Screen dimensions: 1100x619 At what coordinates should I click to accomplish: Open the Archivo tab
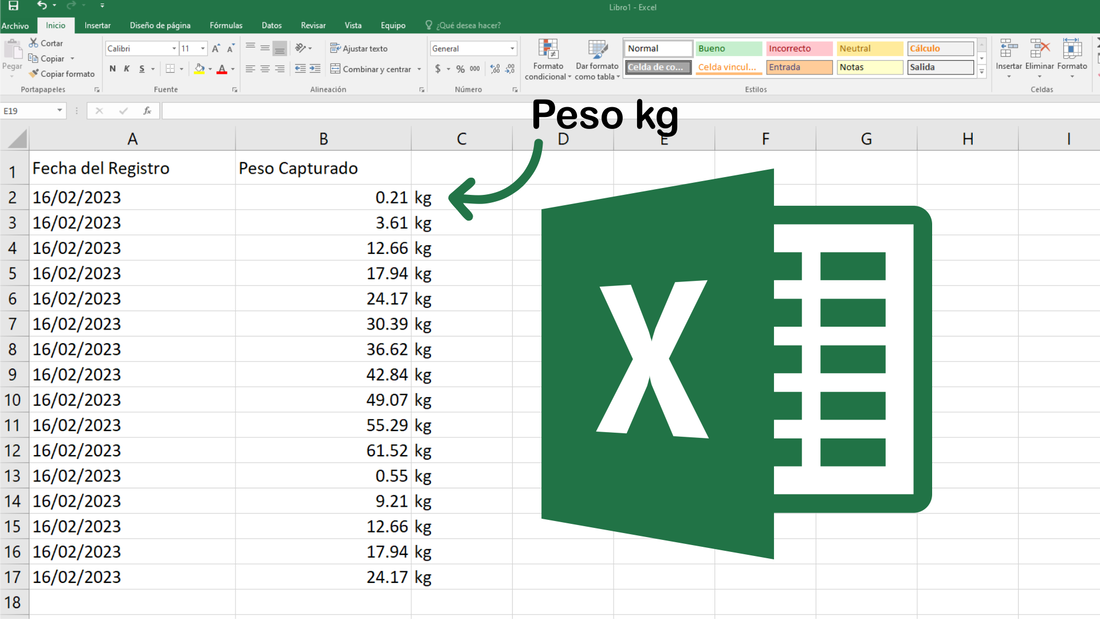coord(15,25)
